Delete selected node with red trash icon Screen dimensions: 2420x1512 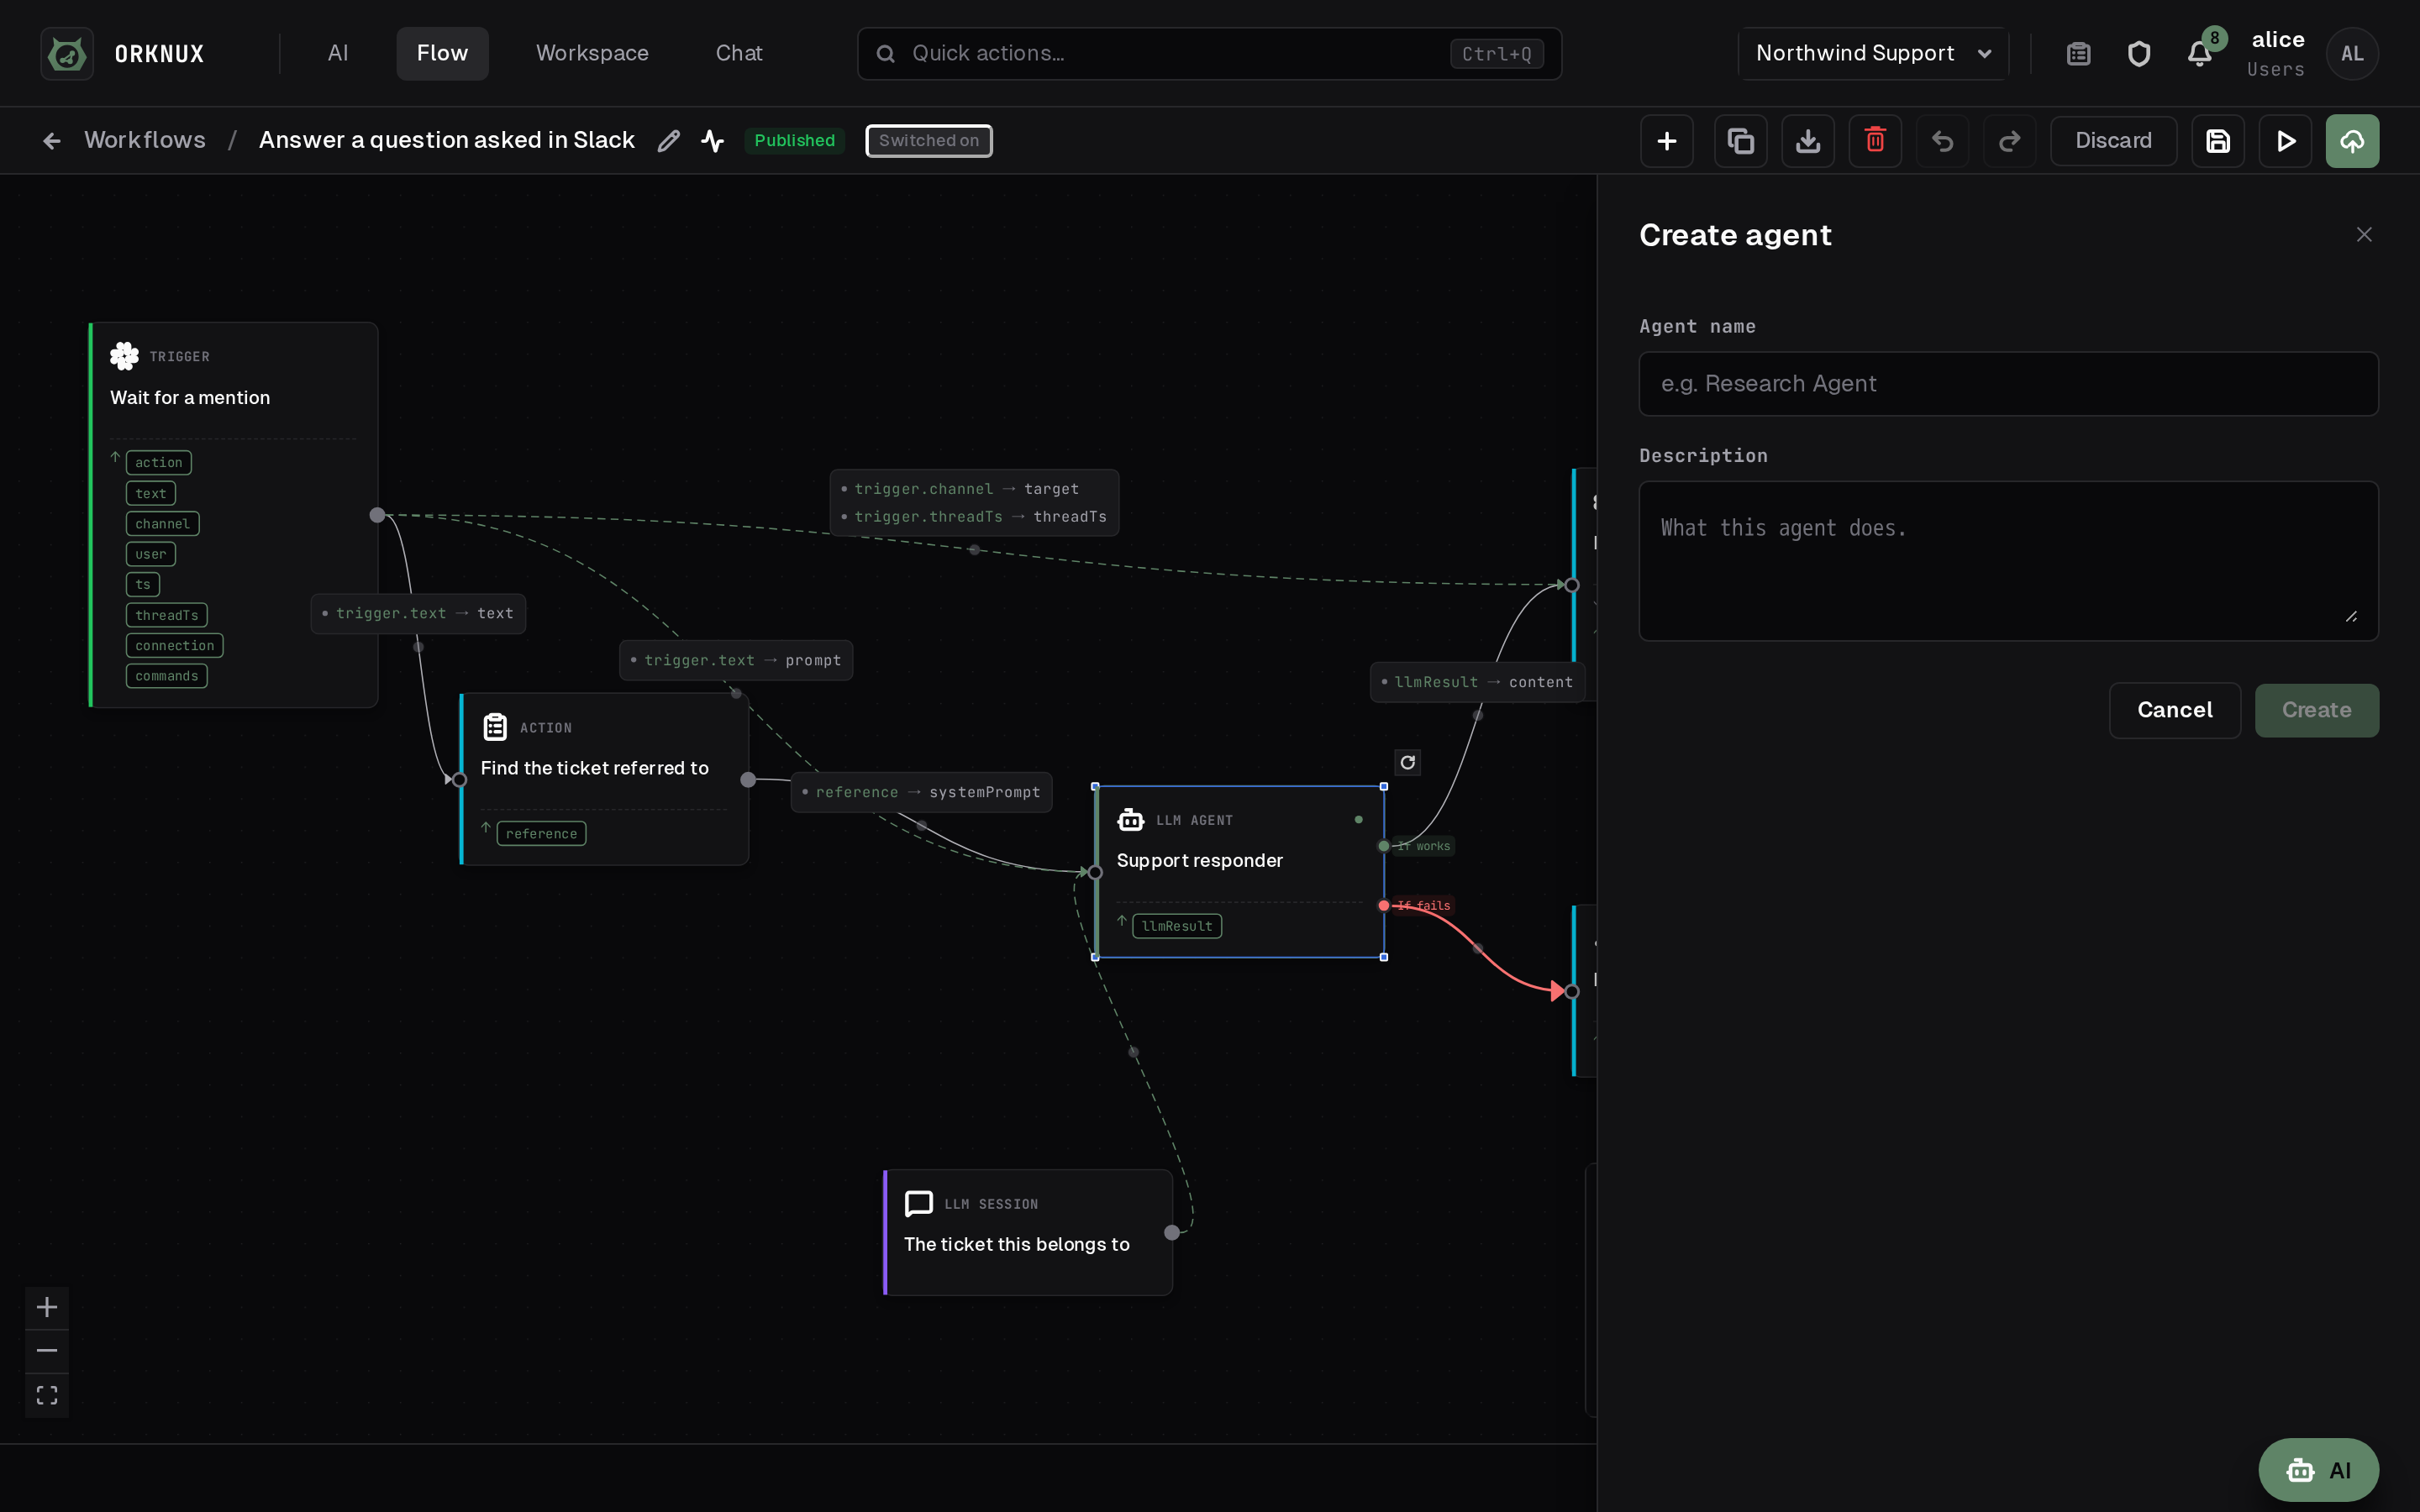[x=1875, y=141]
